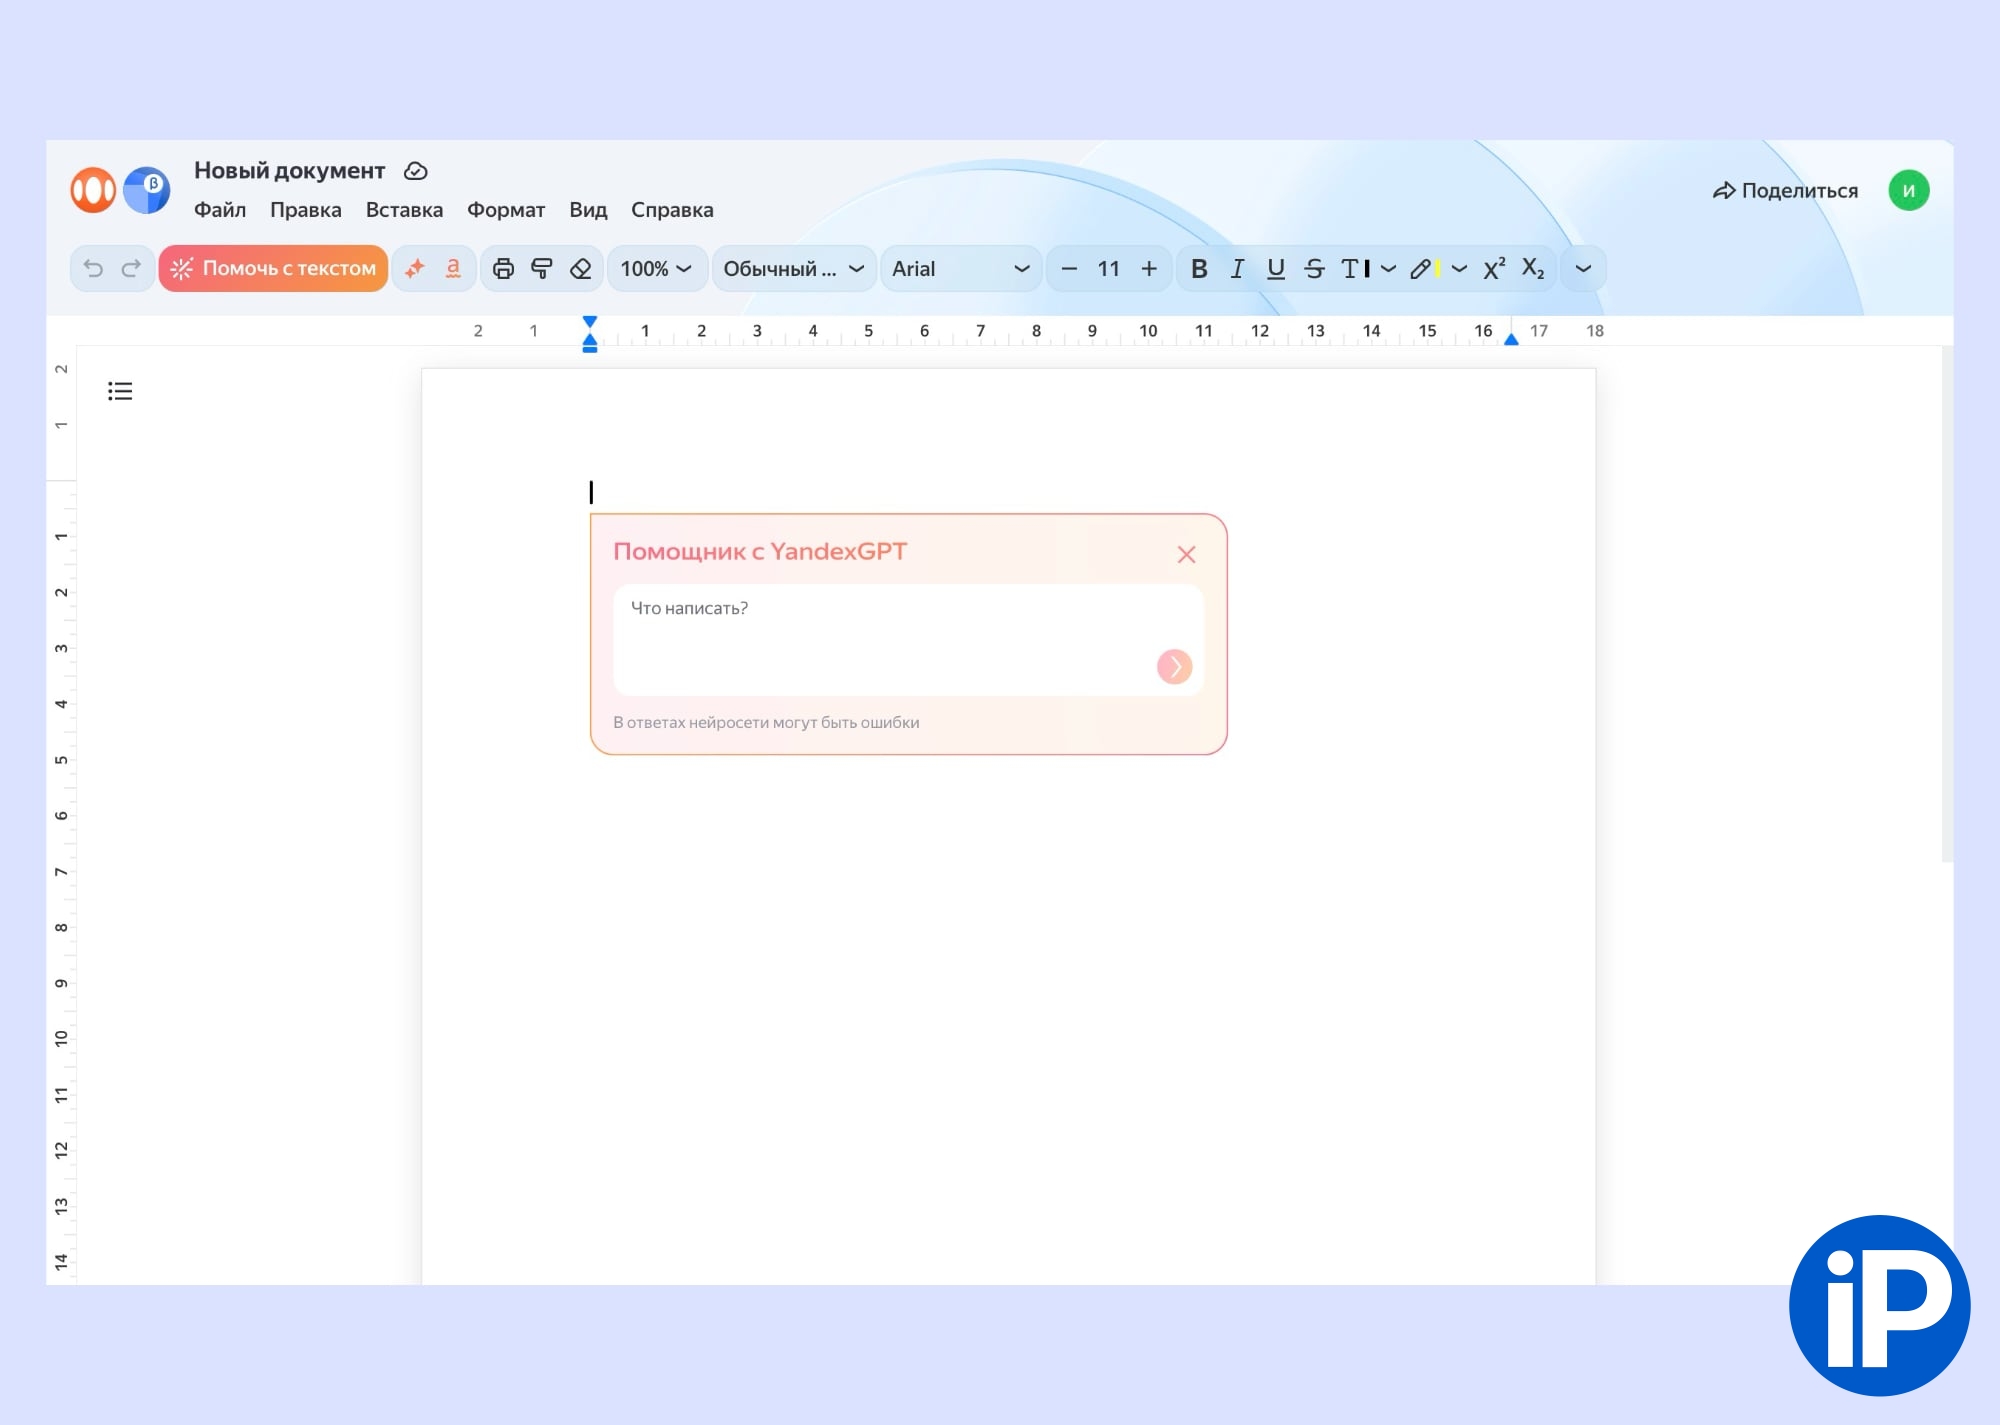Toggle bold formatting
2000x1425 pixels.
pos(1199,268)
